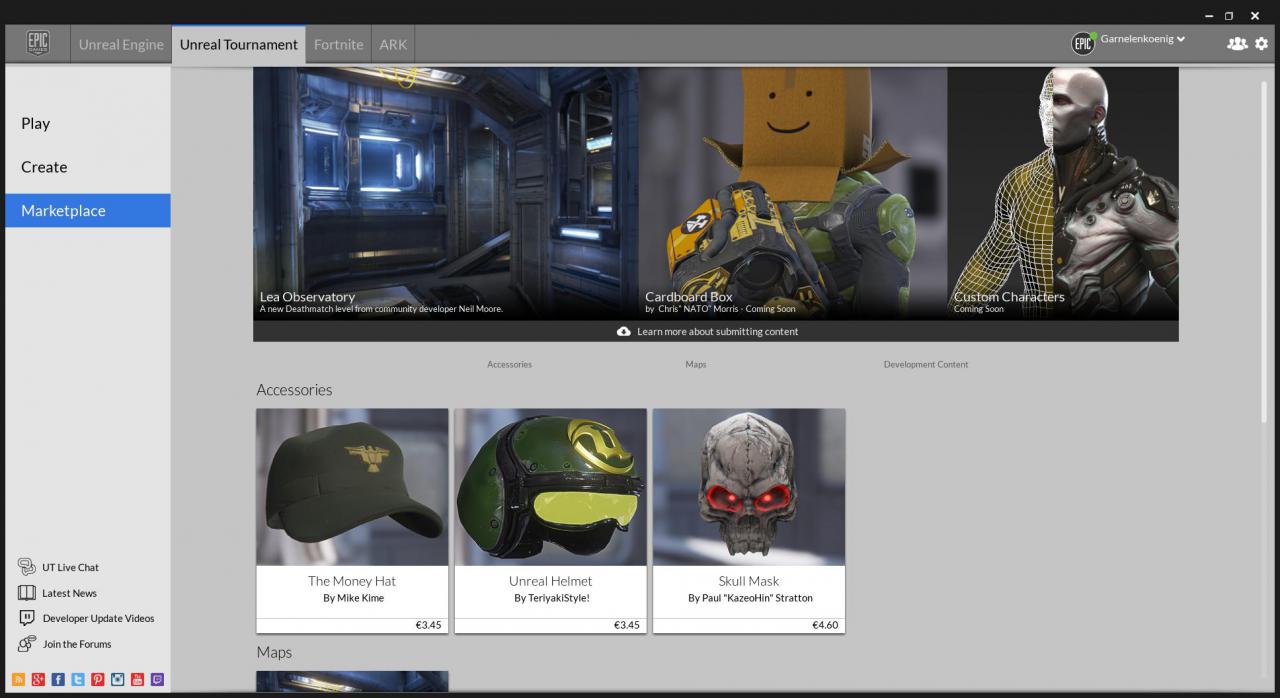This screenshot has height=698, width=1280.
Task: Click the 'The Money Hat' title text
Action: (352, 581)
